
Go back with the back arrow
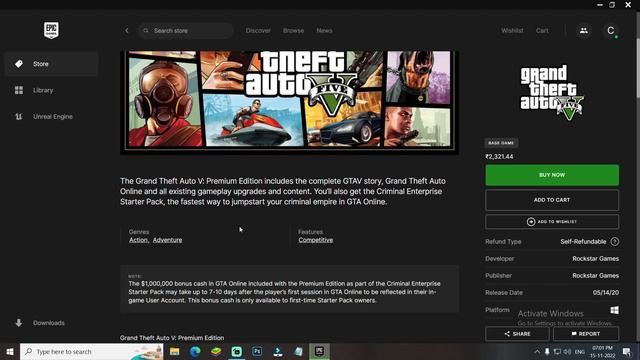pos(127,31)
